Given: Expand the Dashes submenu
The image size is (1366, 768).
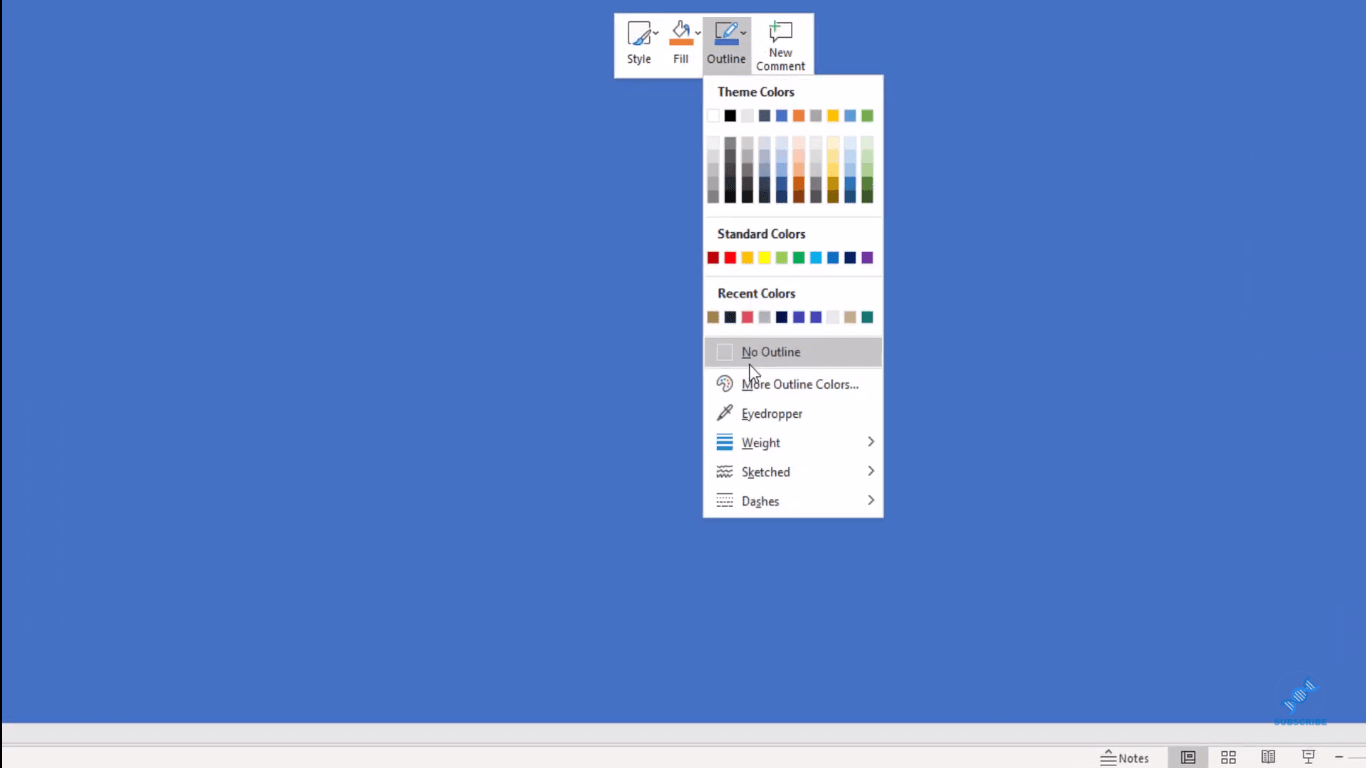Looking at the screenshot, I should [x=793, y=501].
